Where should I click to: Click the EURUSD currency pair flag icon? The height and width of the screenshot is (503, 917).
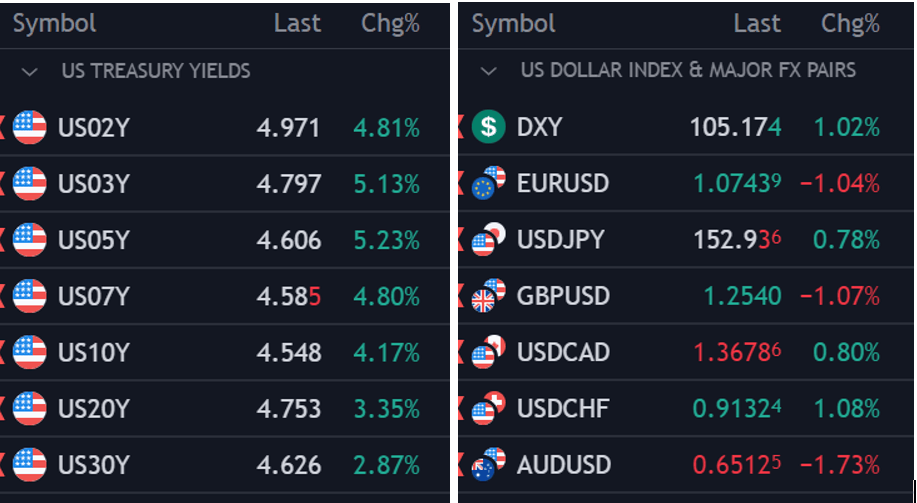(488, 183)
